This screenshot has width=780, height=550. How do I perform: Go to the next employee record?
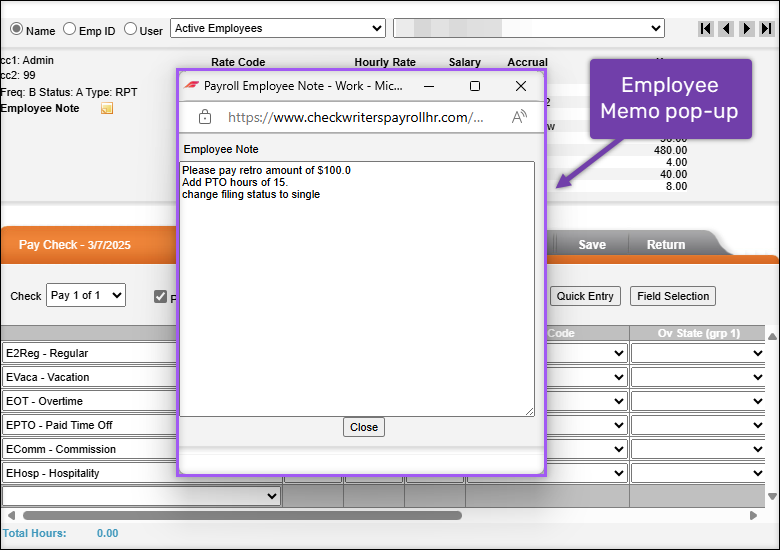pyautogui.click(x=746, y=29)
